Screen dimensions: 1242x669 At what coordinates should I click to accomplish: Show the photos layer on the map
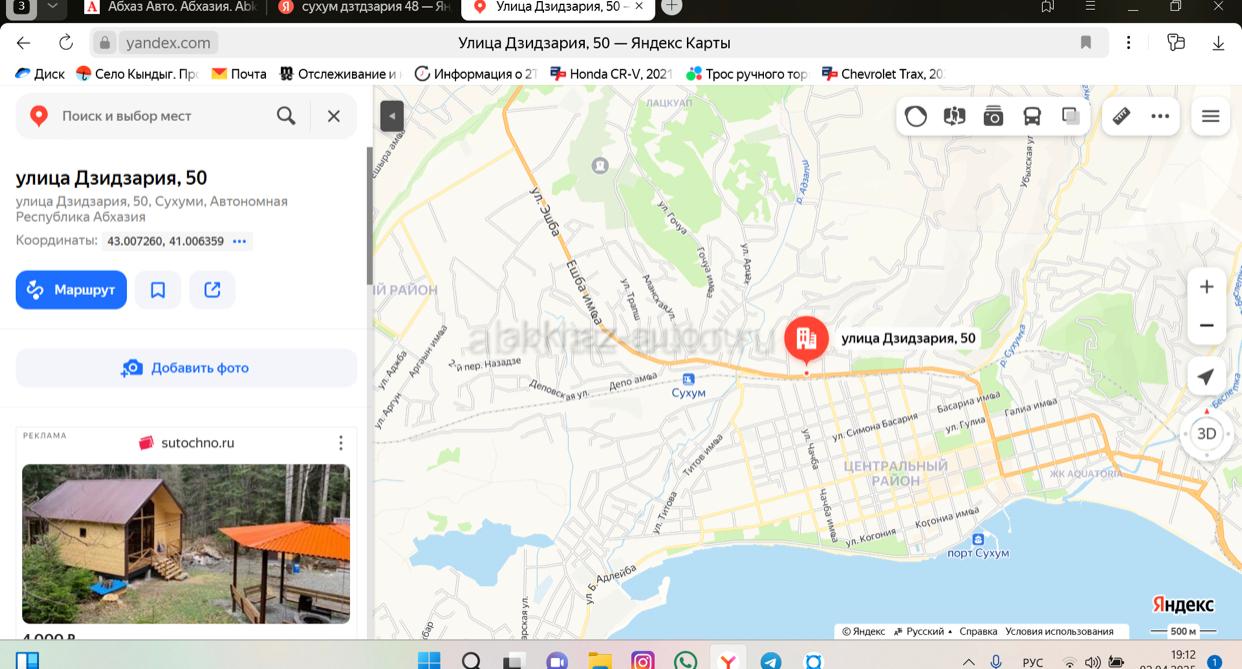tap(993, 116)
